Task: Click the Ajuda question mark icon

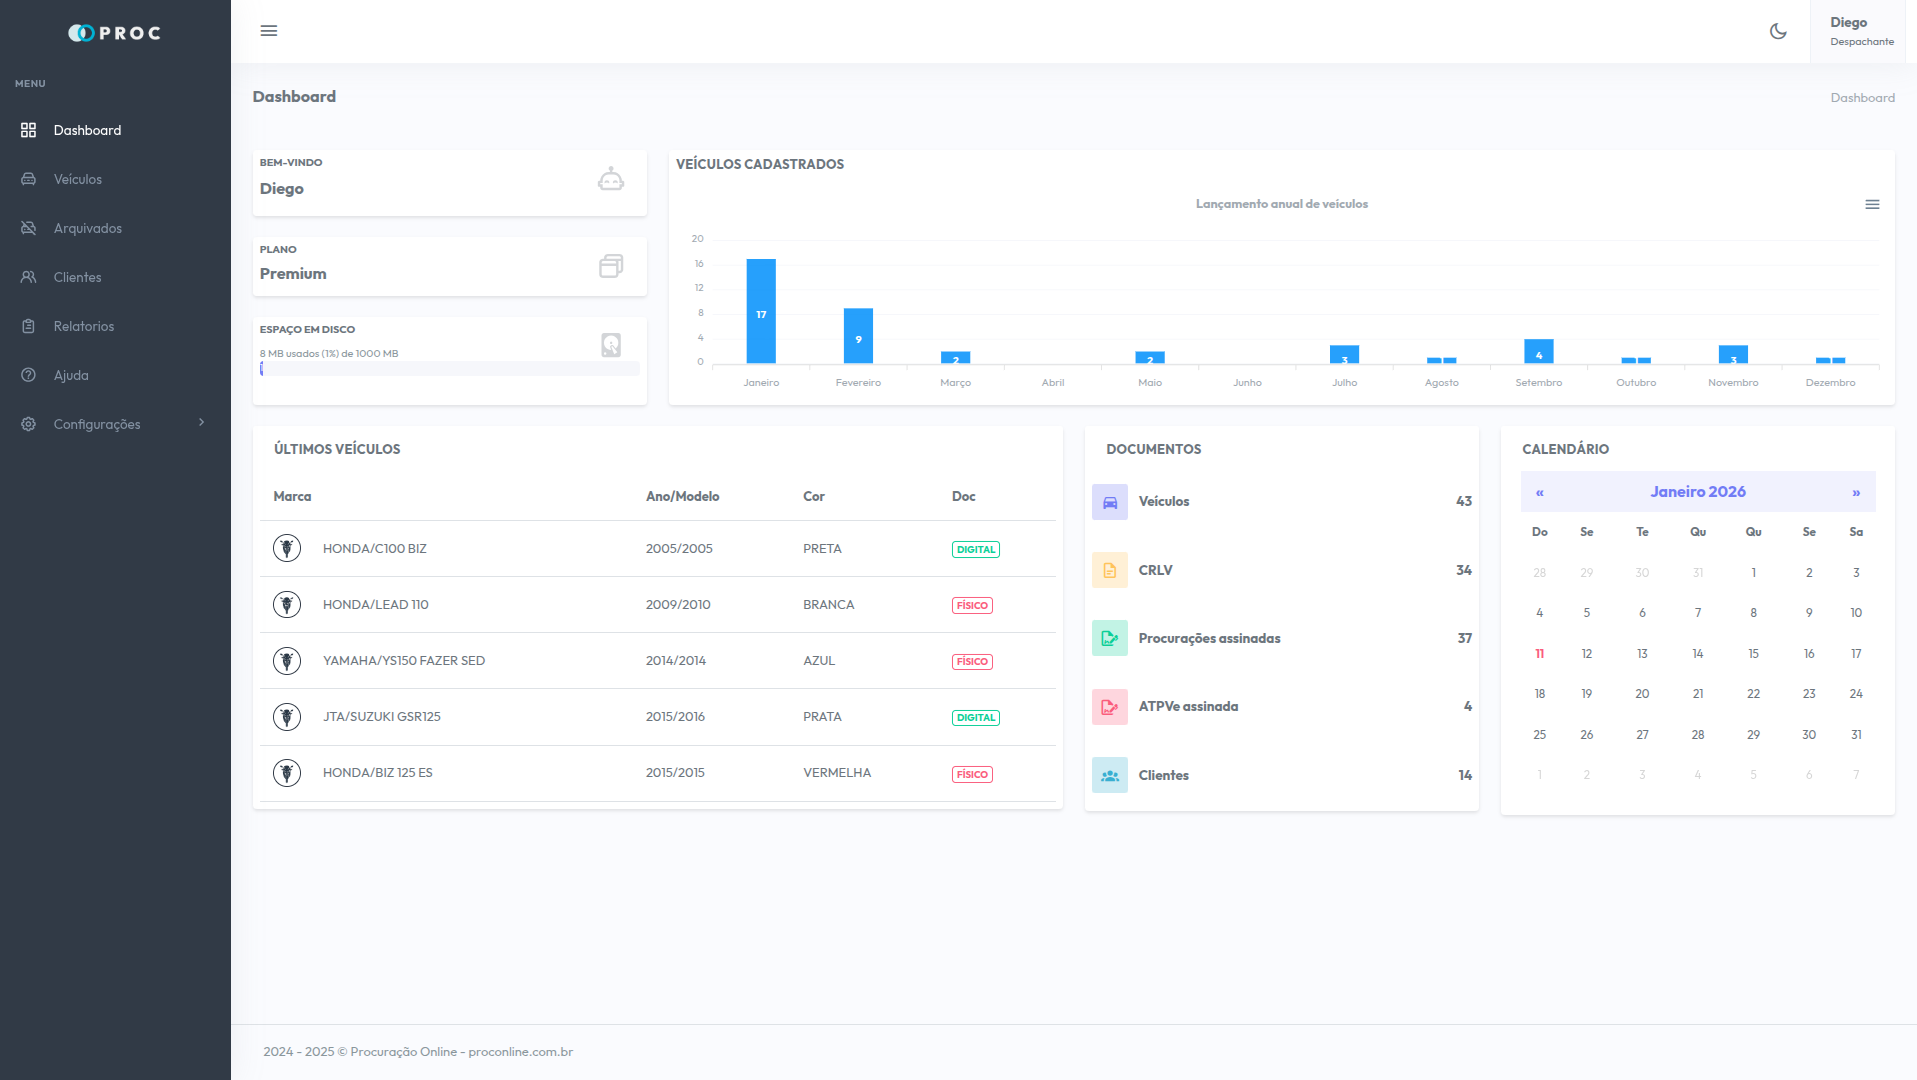Action: click(x=29, y=375)
